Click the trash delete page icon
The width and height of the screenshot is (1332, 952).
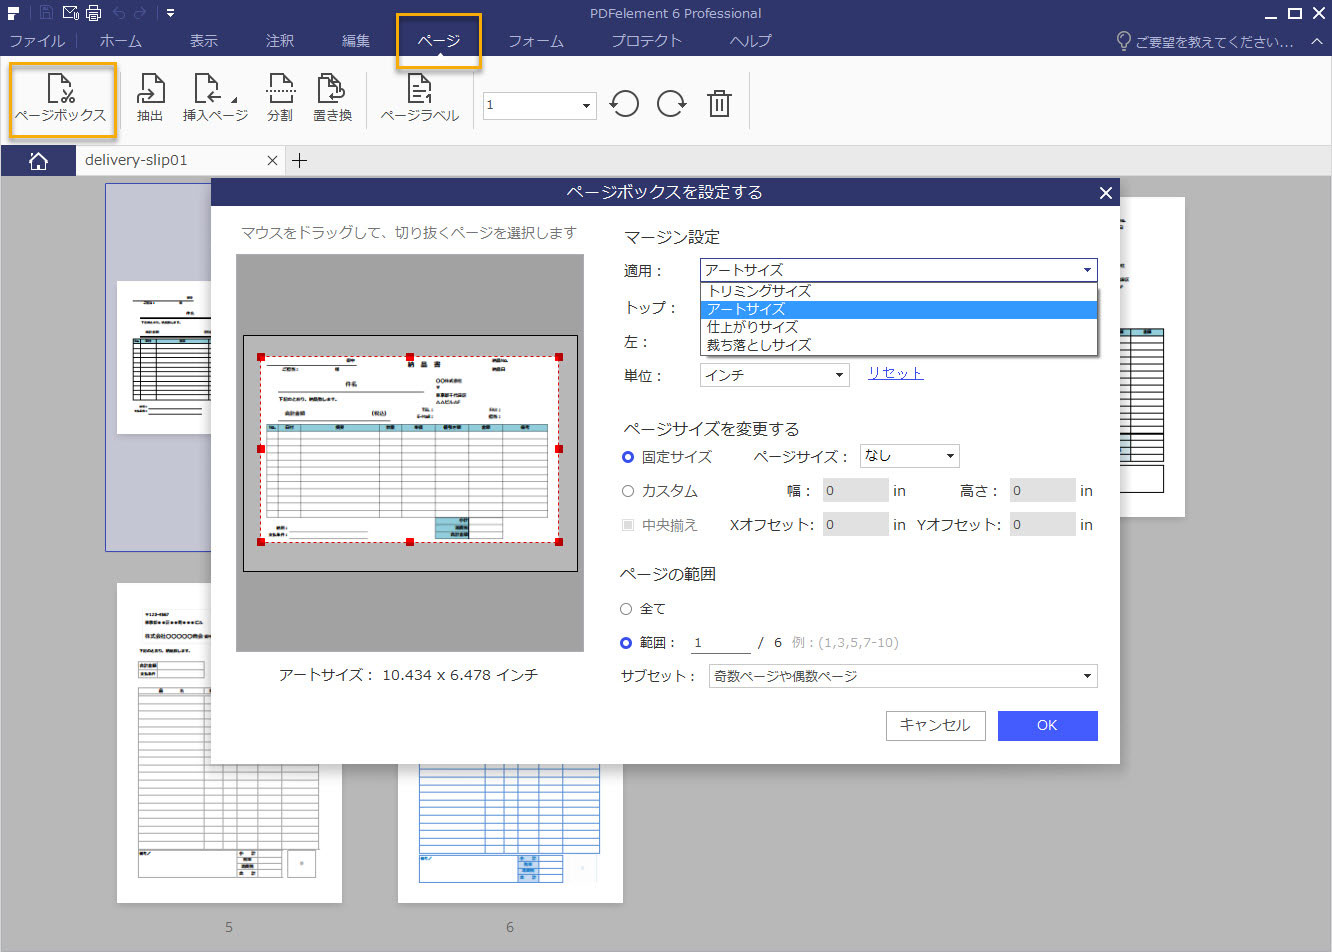click(719, 104)
